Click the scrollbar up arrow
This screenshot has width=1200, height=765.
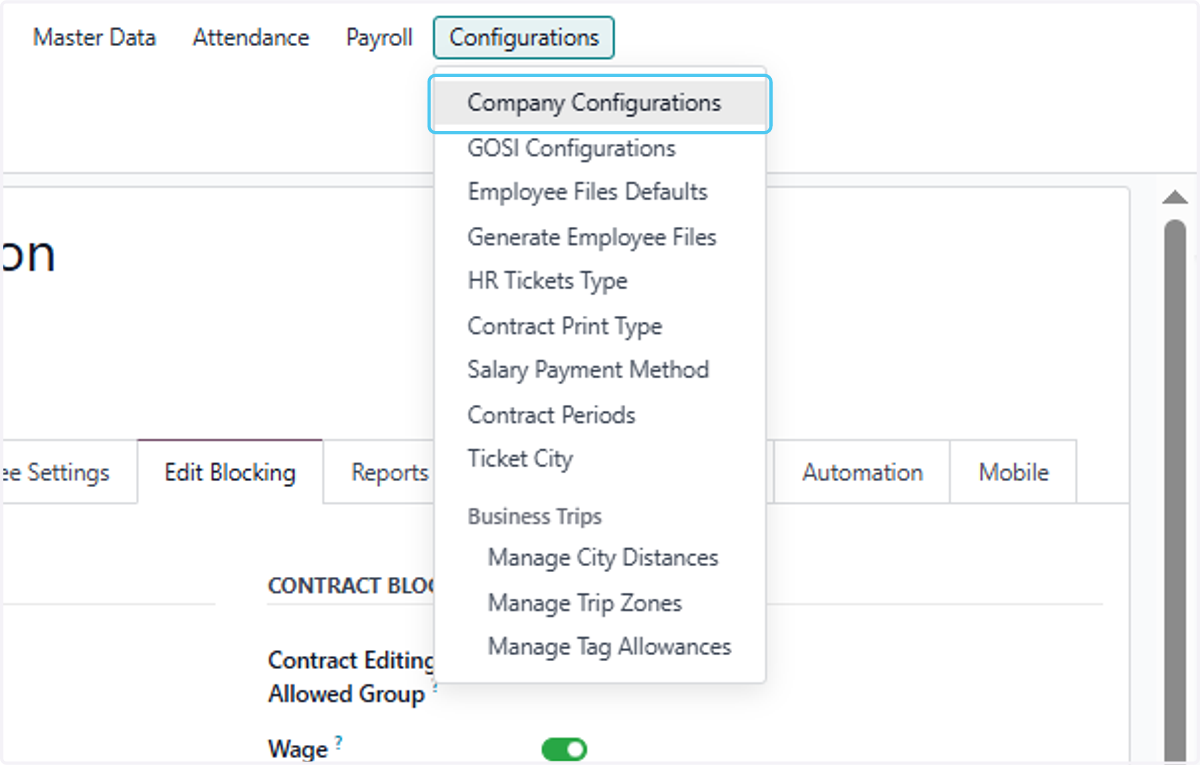(x=1175, y=198)
